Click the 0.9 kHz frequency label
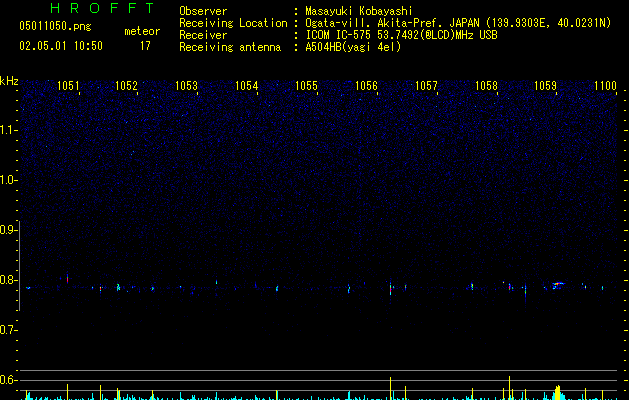 (8, 230)
